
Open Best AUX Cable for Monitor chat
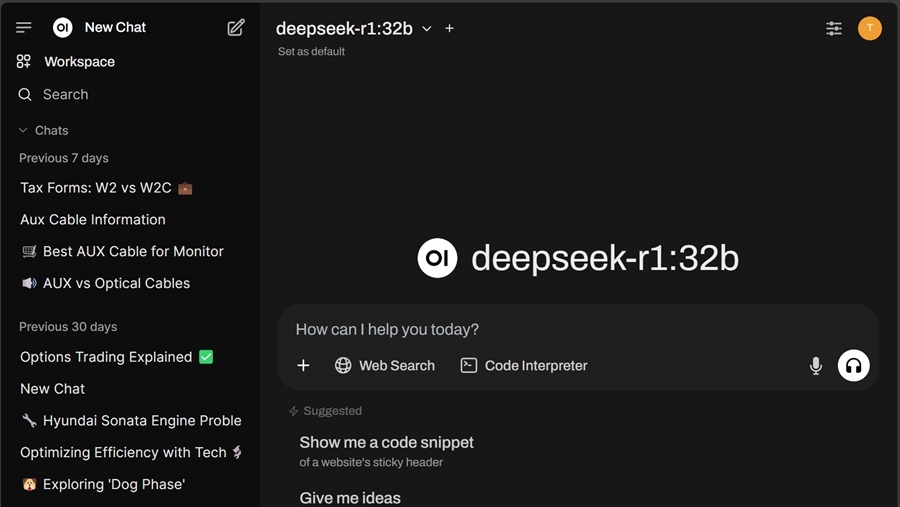pyautogui.click(x=122, y=251)
